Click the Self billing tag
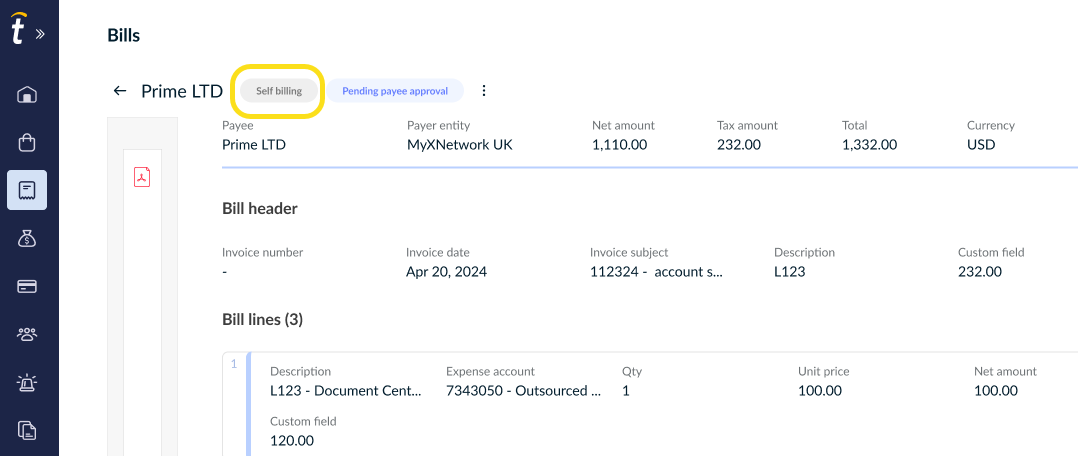 (279, 91)
